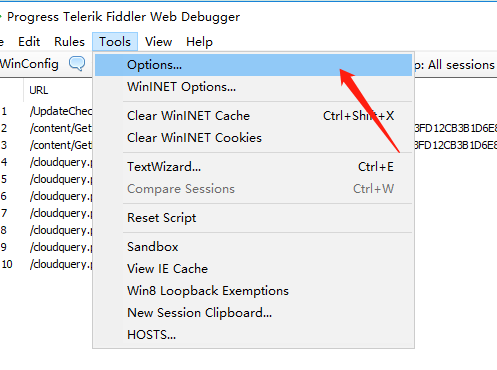Open the Help menu
Viewport: 497px width, 370px height.
pyautogui.click(x=199, y=42)
